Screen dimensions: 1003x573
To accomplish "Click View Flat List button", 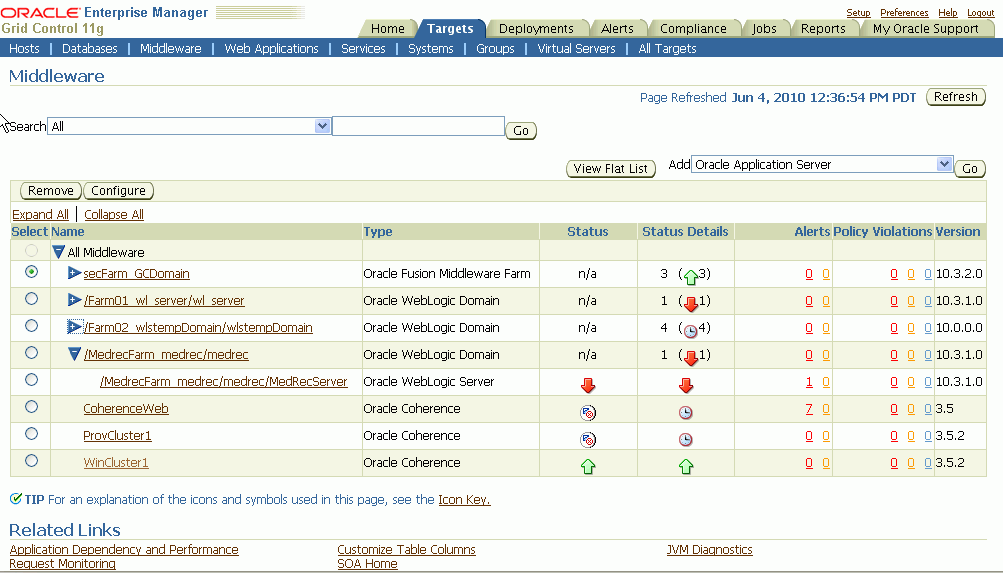I will click(611, 168).
